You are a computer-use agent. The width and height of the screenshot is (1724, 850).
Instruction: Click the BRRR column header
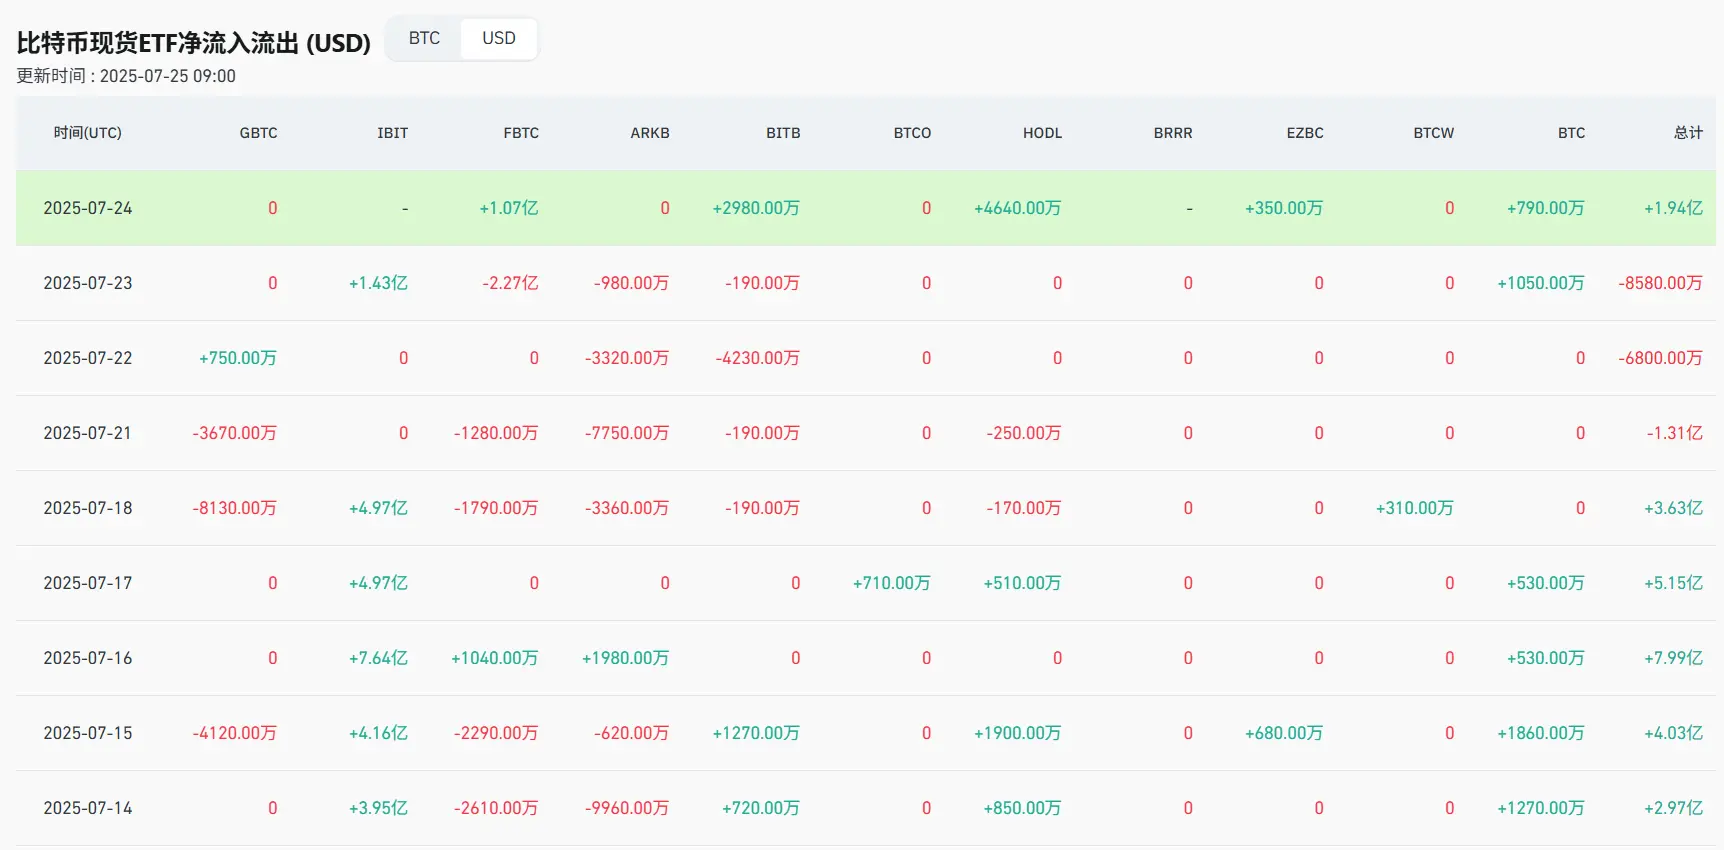click(1173, 133)
